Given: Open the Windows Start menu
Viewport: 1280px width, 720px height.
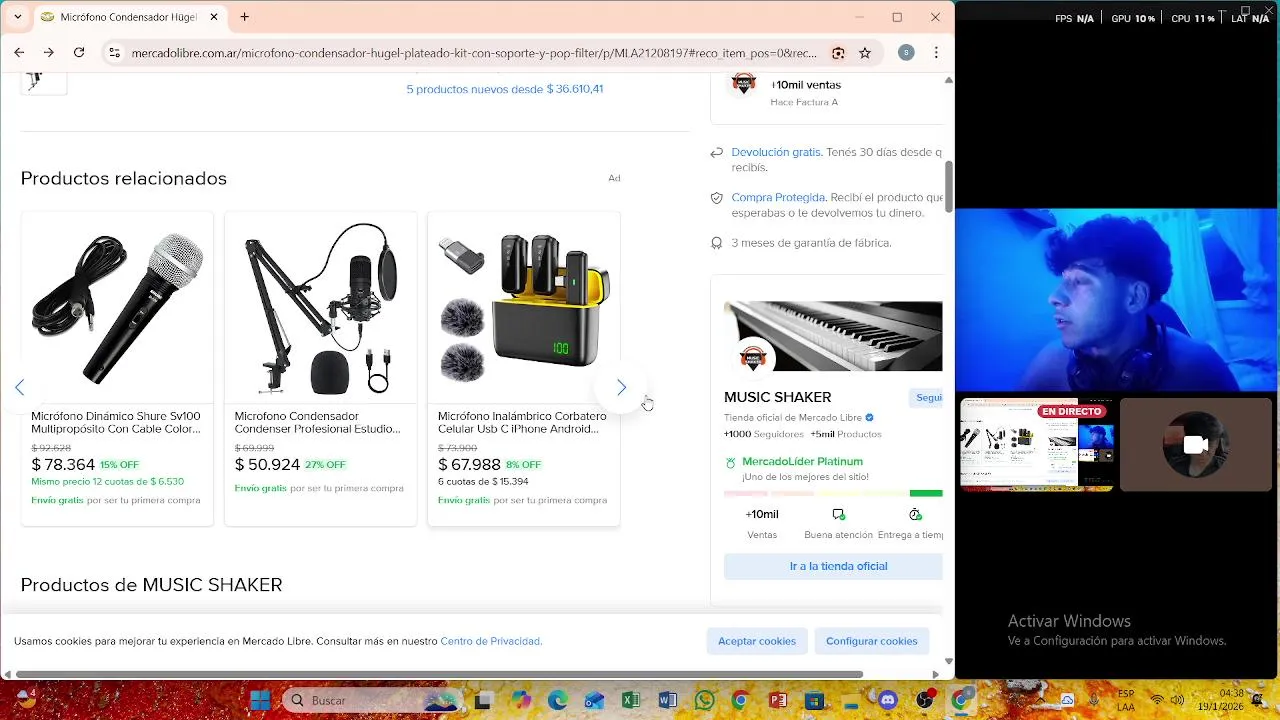Looking at the screenshot, I should coord(260,700).
